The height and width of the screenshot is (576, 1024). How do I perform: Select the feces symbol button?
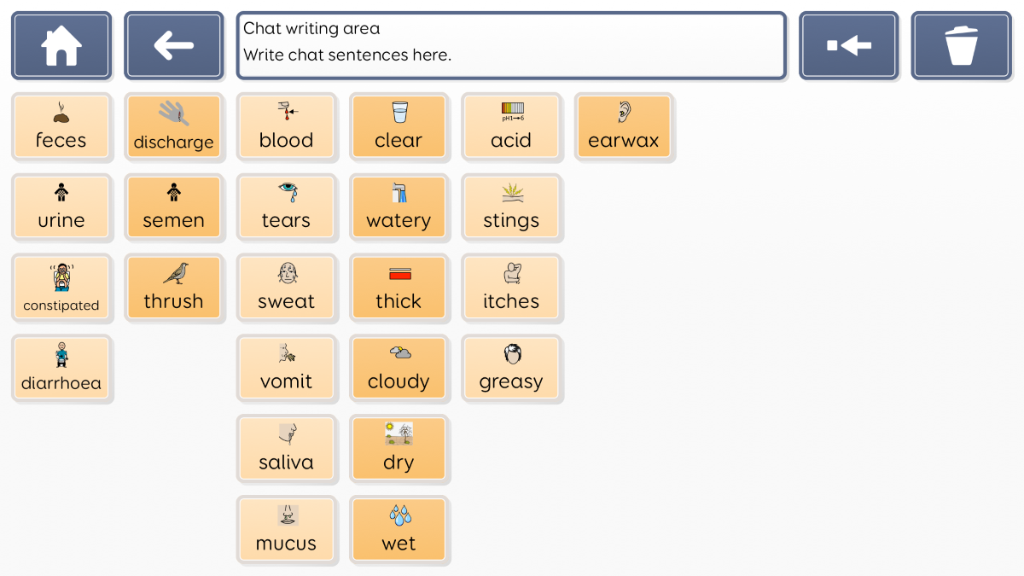click(61, 127)
